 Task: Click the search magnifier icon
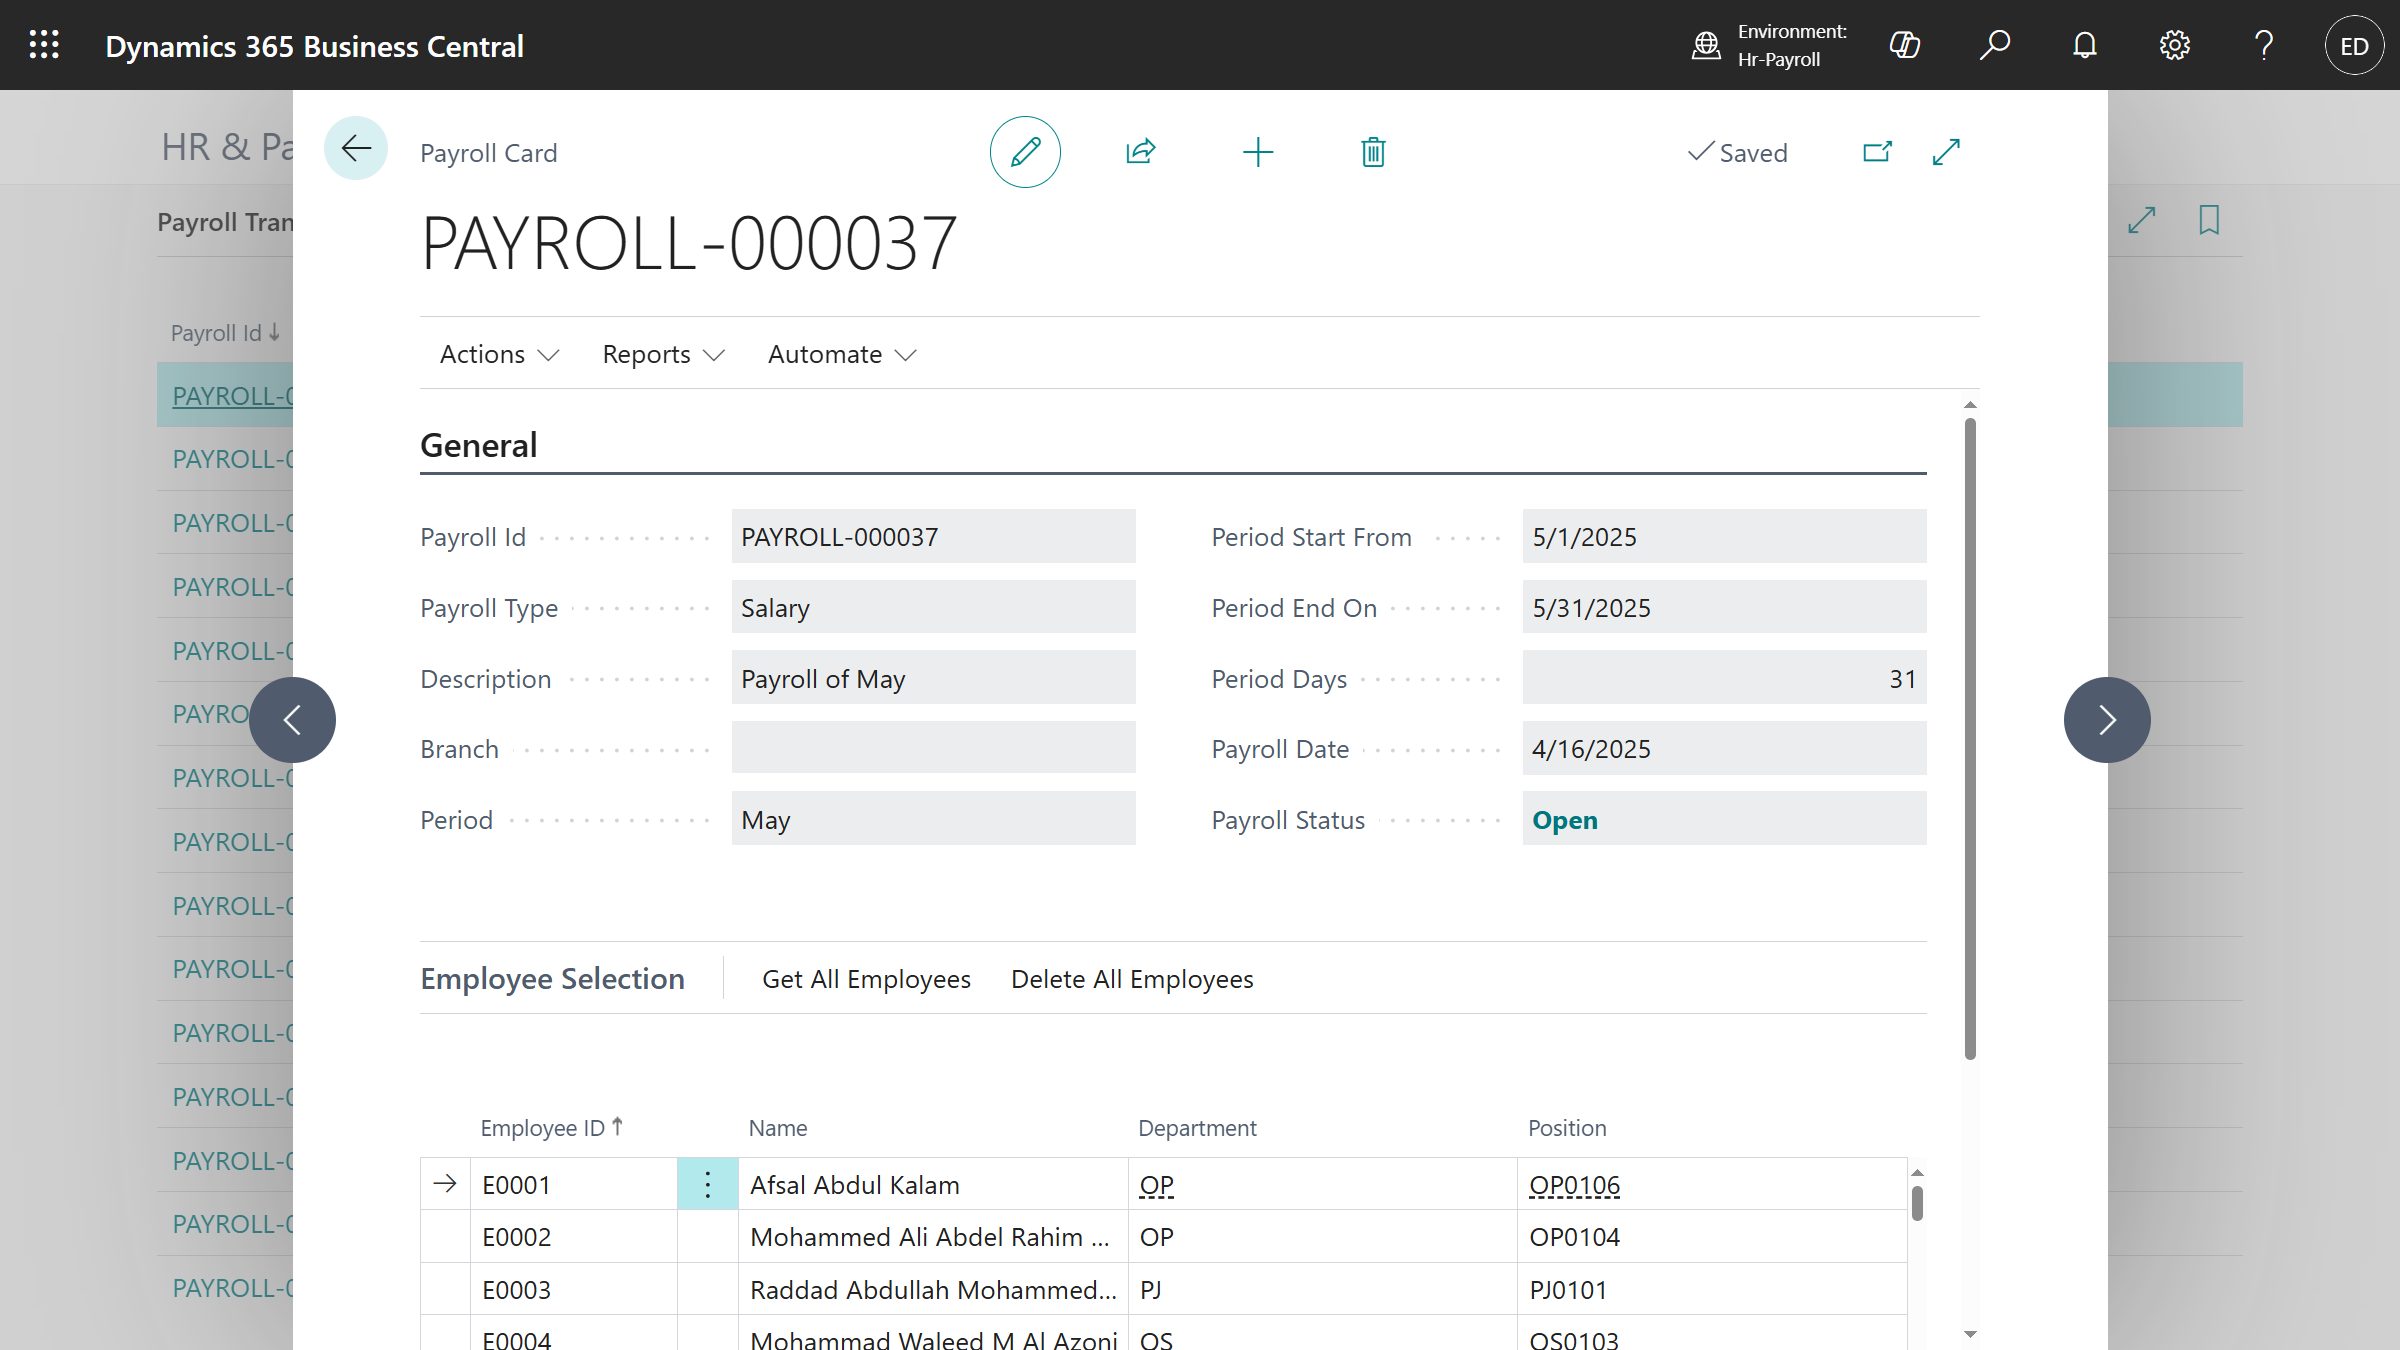point(1994,45)
